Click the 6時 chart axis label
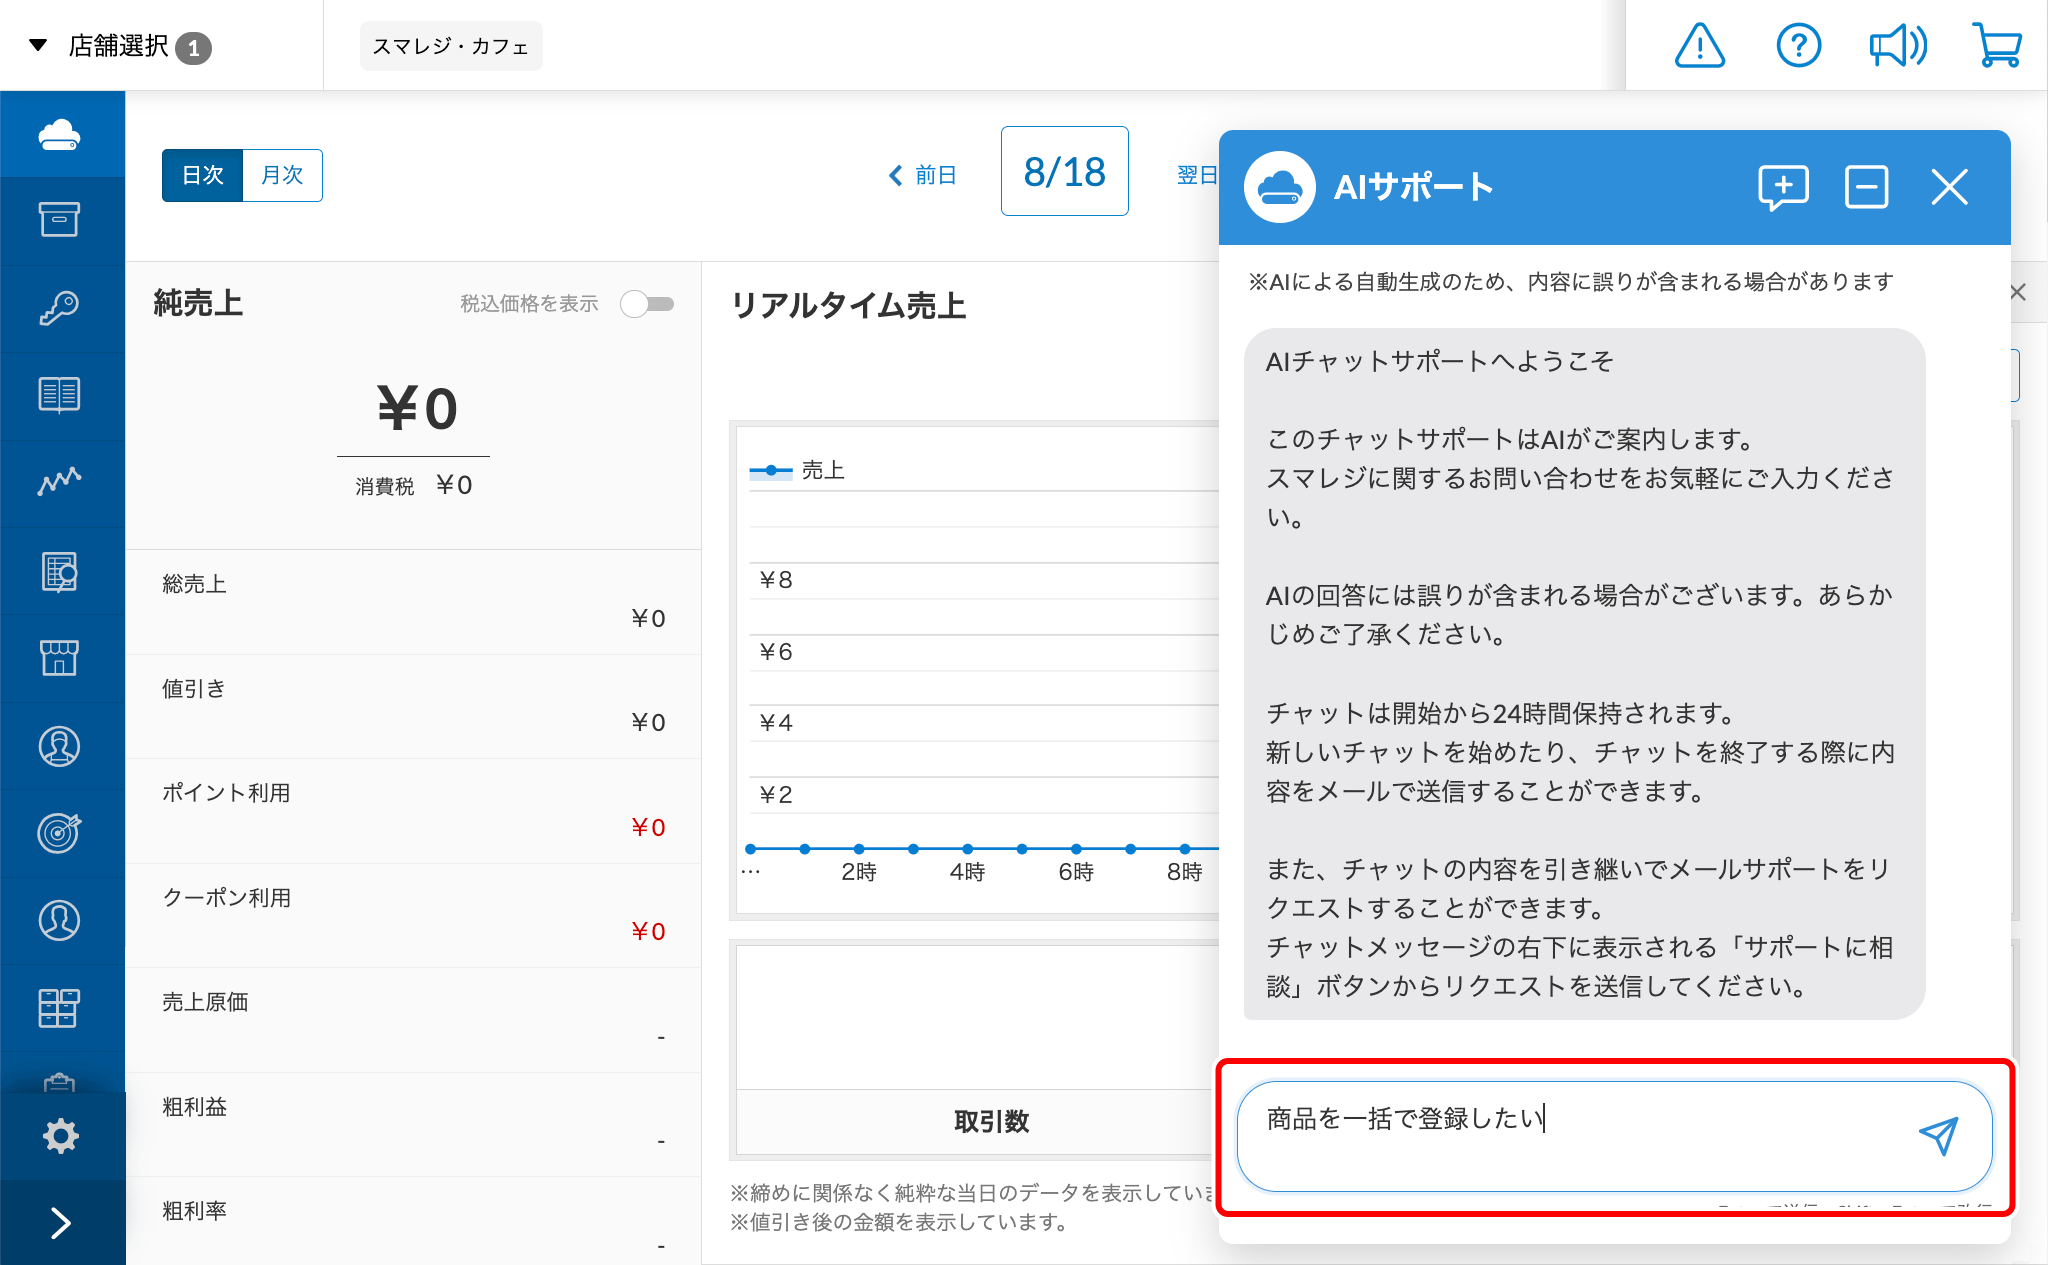Screen dimensions: 2048x1265 (x=1076, y=872)
